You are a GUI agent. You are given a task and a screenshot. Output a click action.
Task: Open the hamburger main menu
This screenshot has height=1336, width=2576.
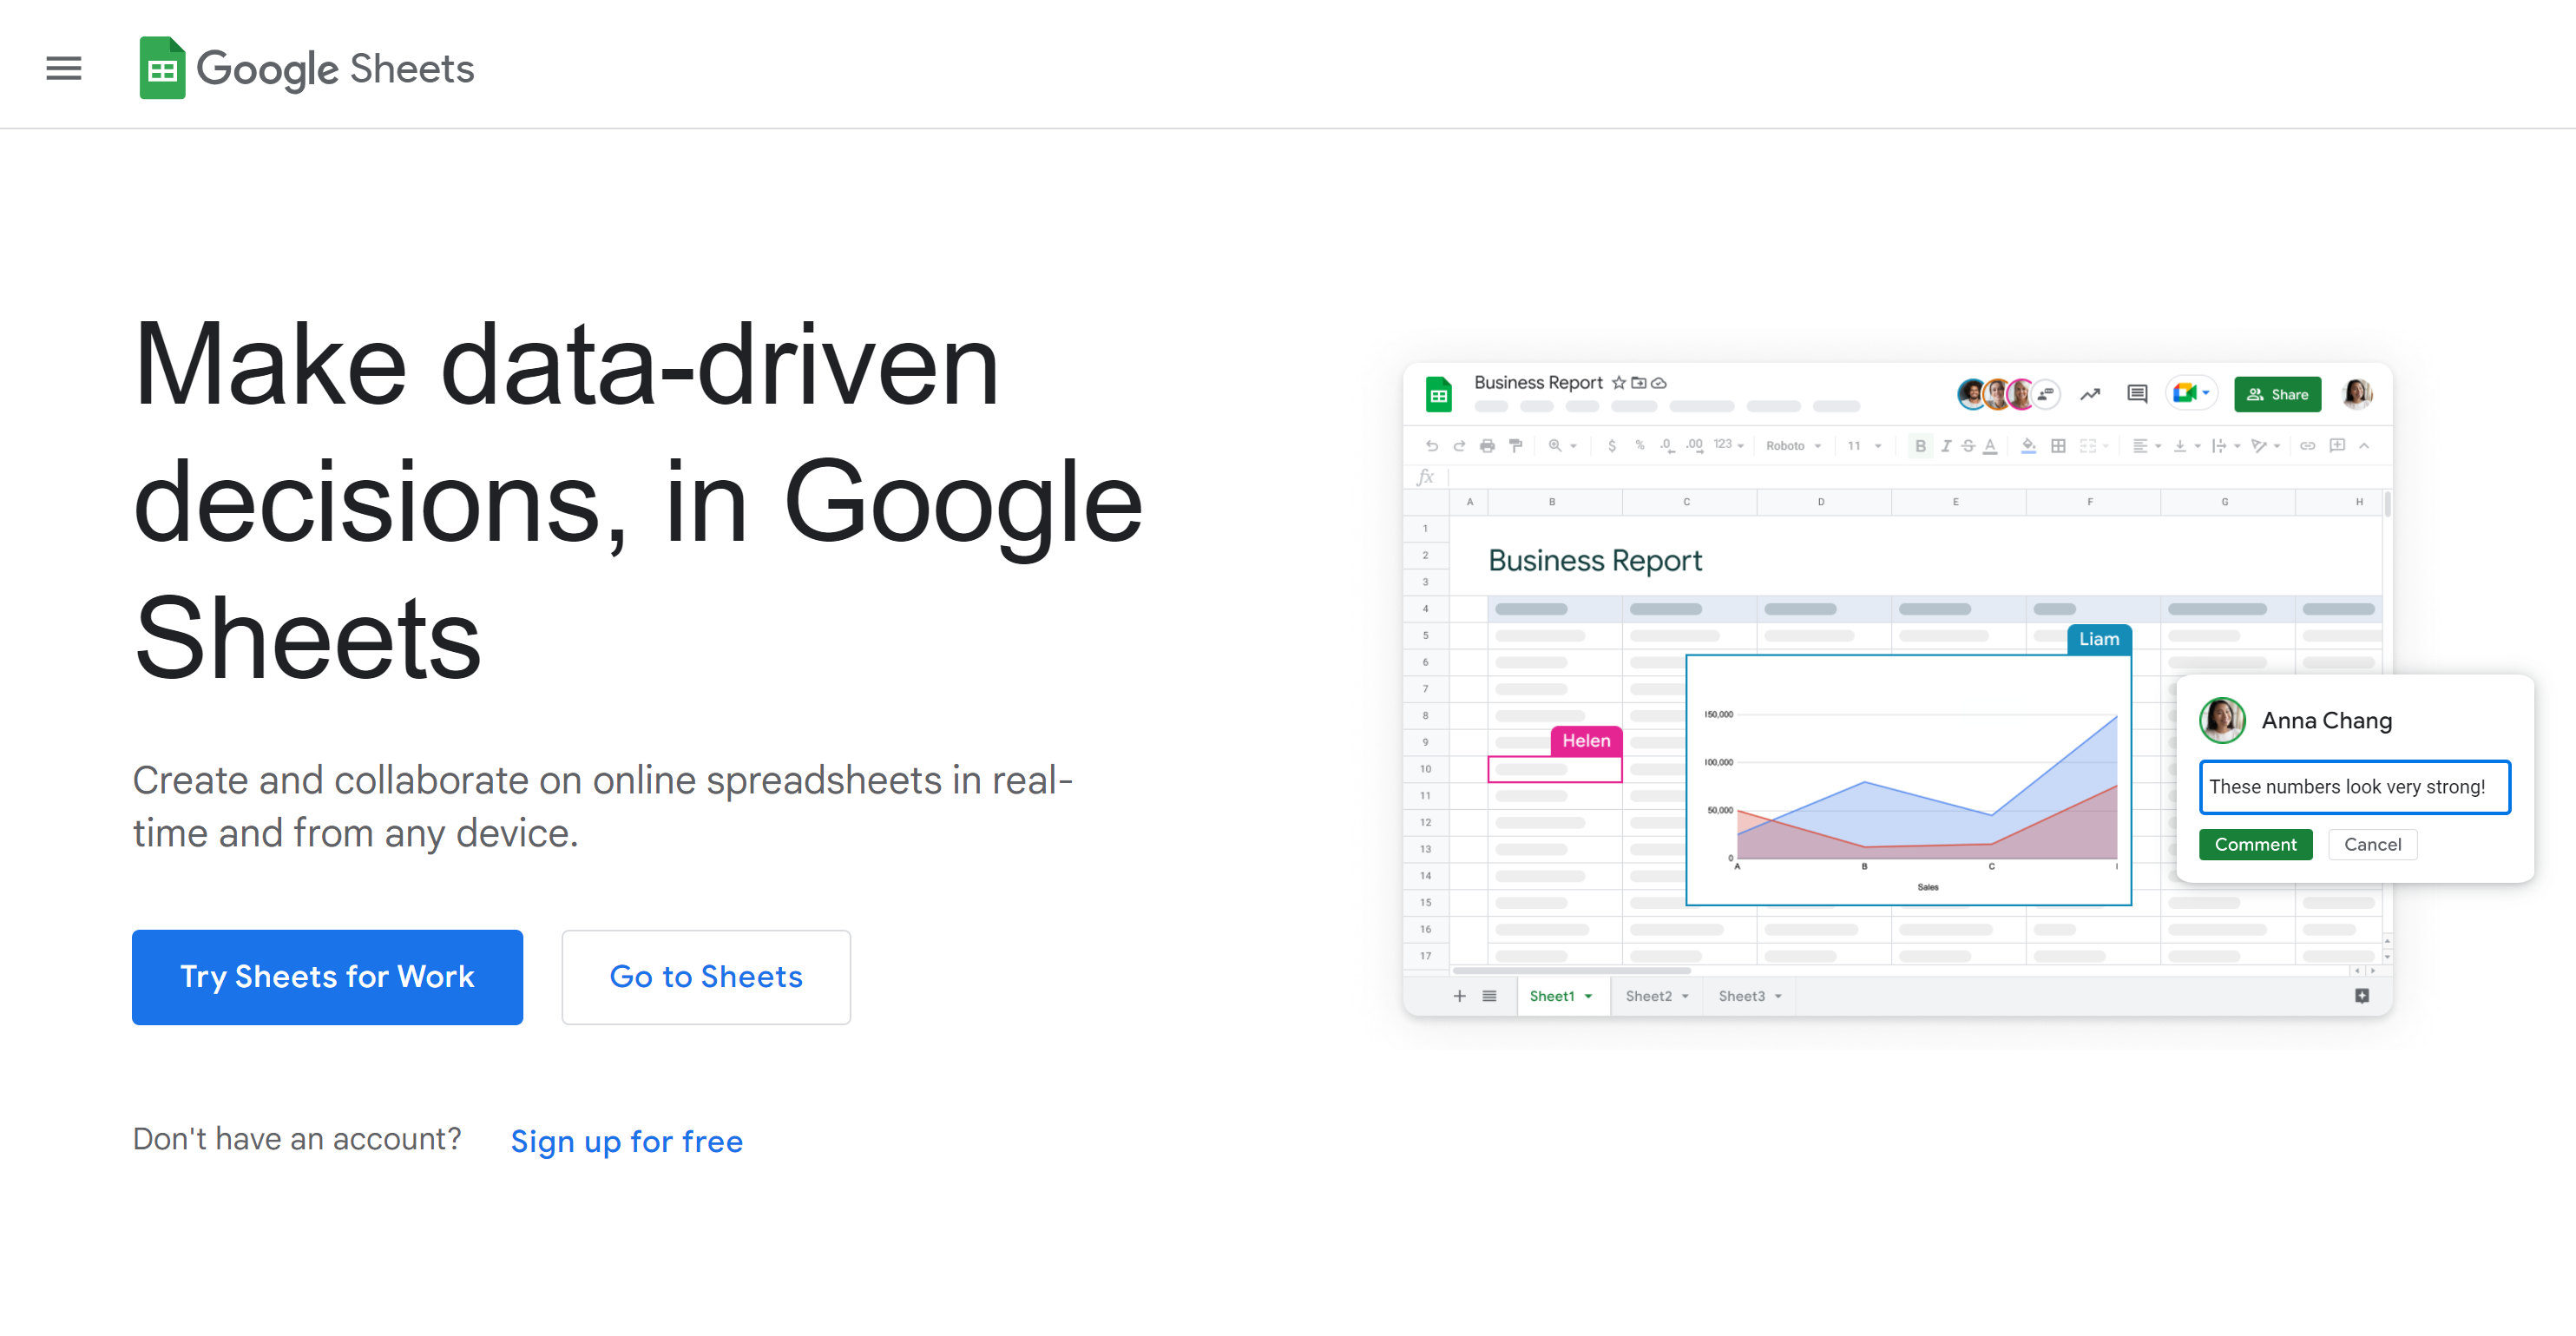pyautogui.click(x=64, y=68)
